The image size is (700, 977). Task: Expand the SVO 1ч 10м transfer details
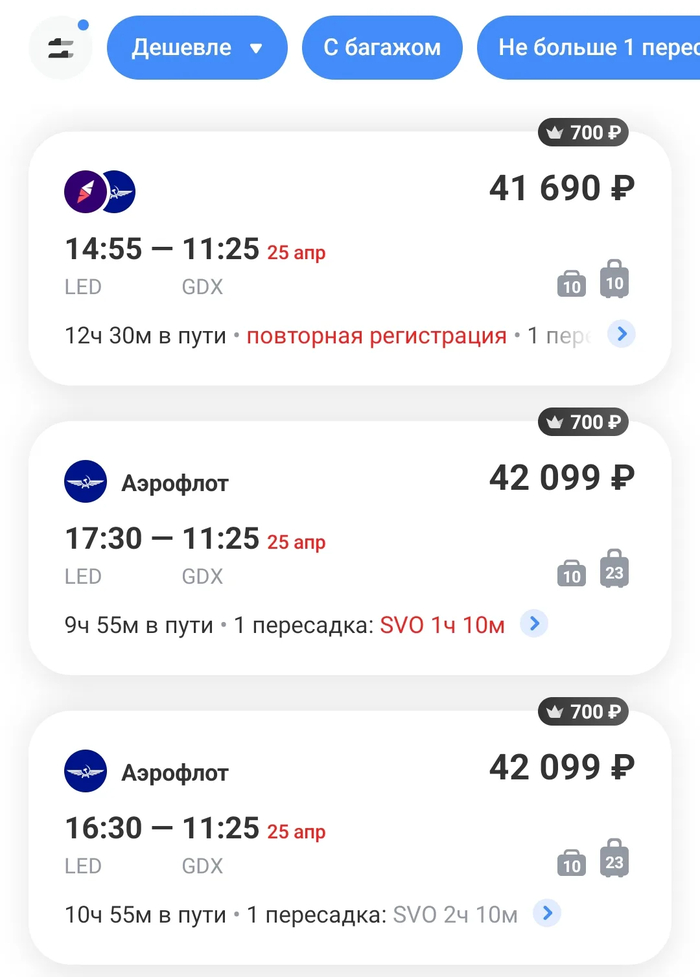point(536,625)
